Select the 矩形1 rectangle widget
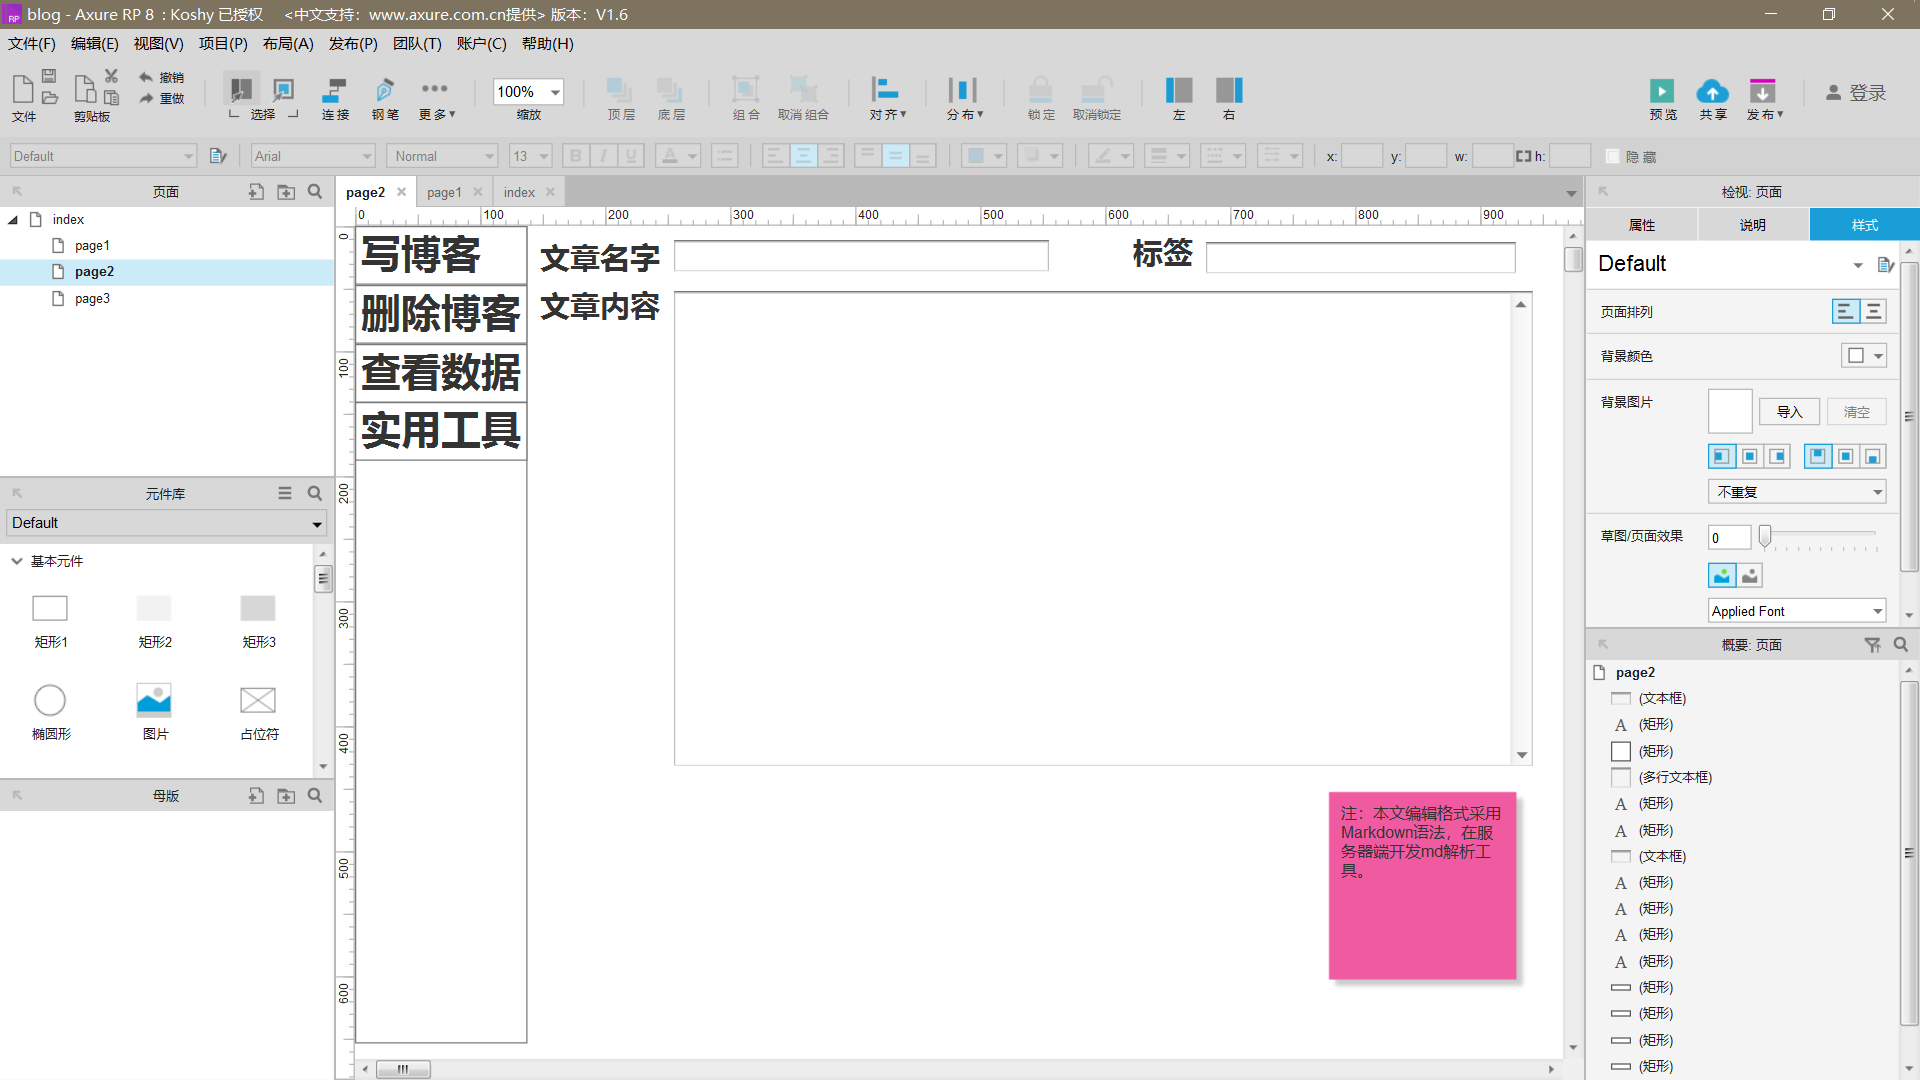The height and width of the screenshot is (1080, 1920). point(50,608)
